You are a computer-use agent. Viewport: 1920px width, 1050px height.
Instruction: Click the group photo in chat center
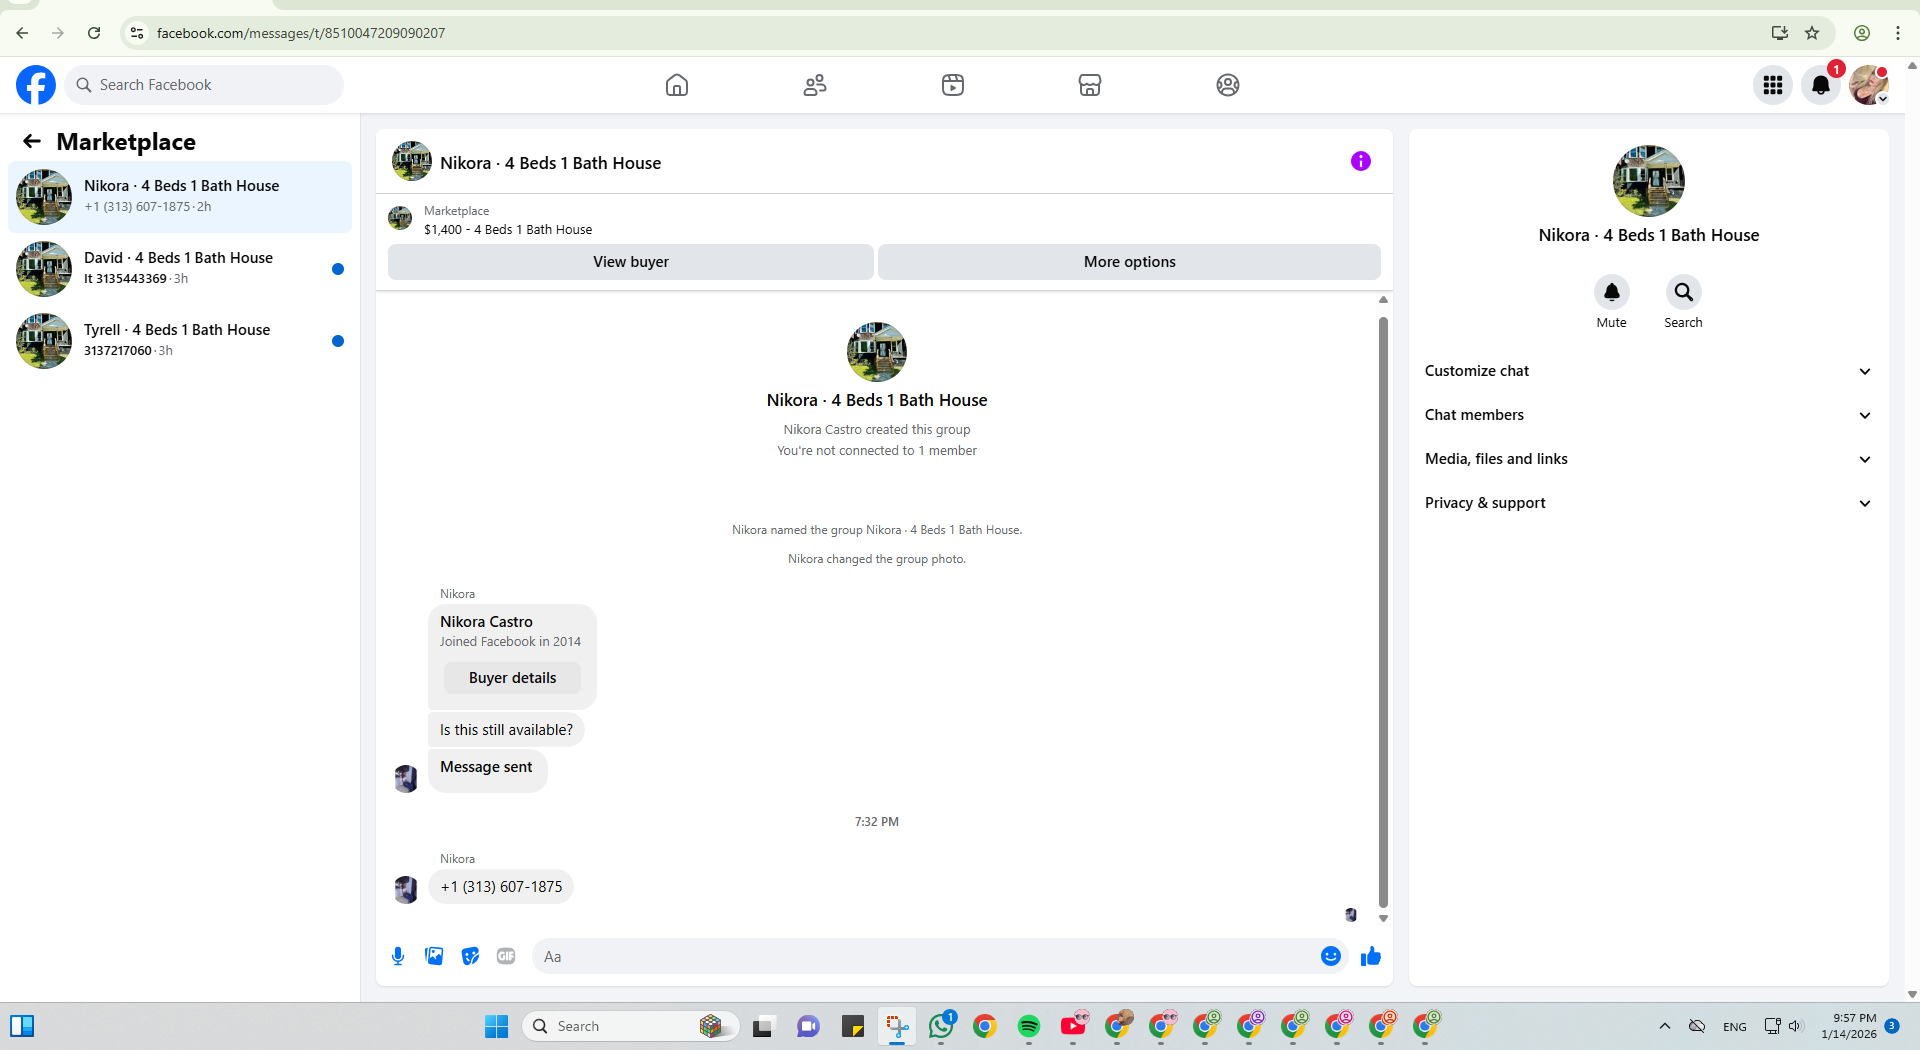tap(877, 352)
